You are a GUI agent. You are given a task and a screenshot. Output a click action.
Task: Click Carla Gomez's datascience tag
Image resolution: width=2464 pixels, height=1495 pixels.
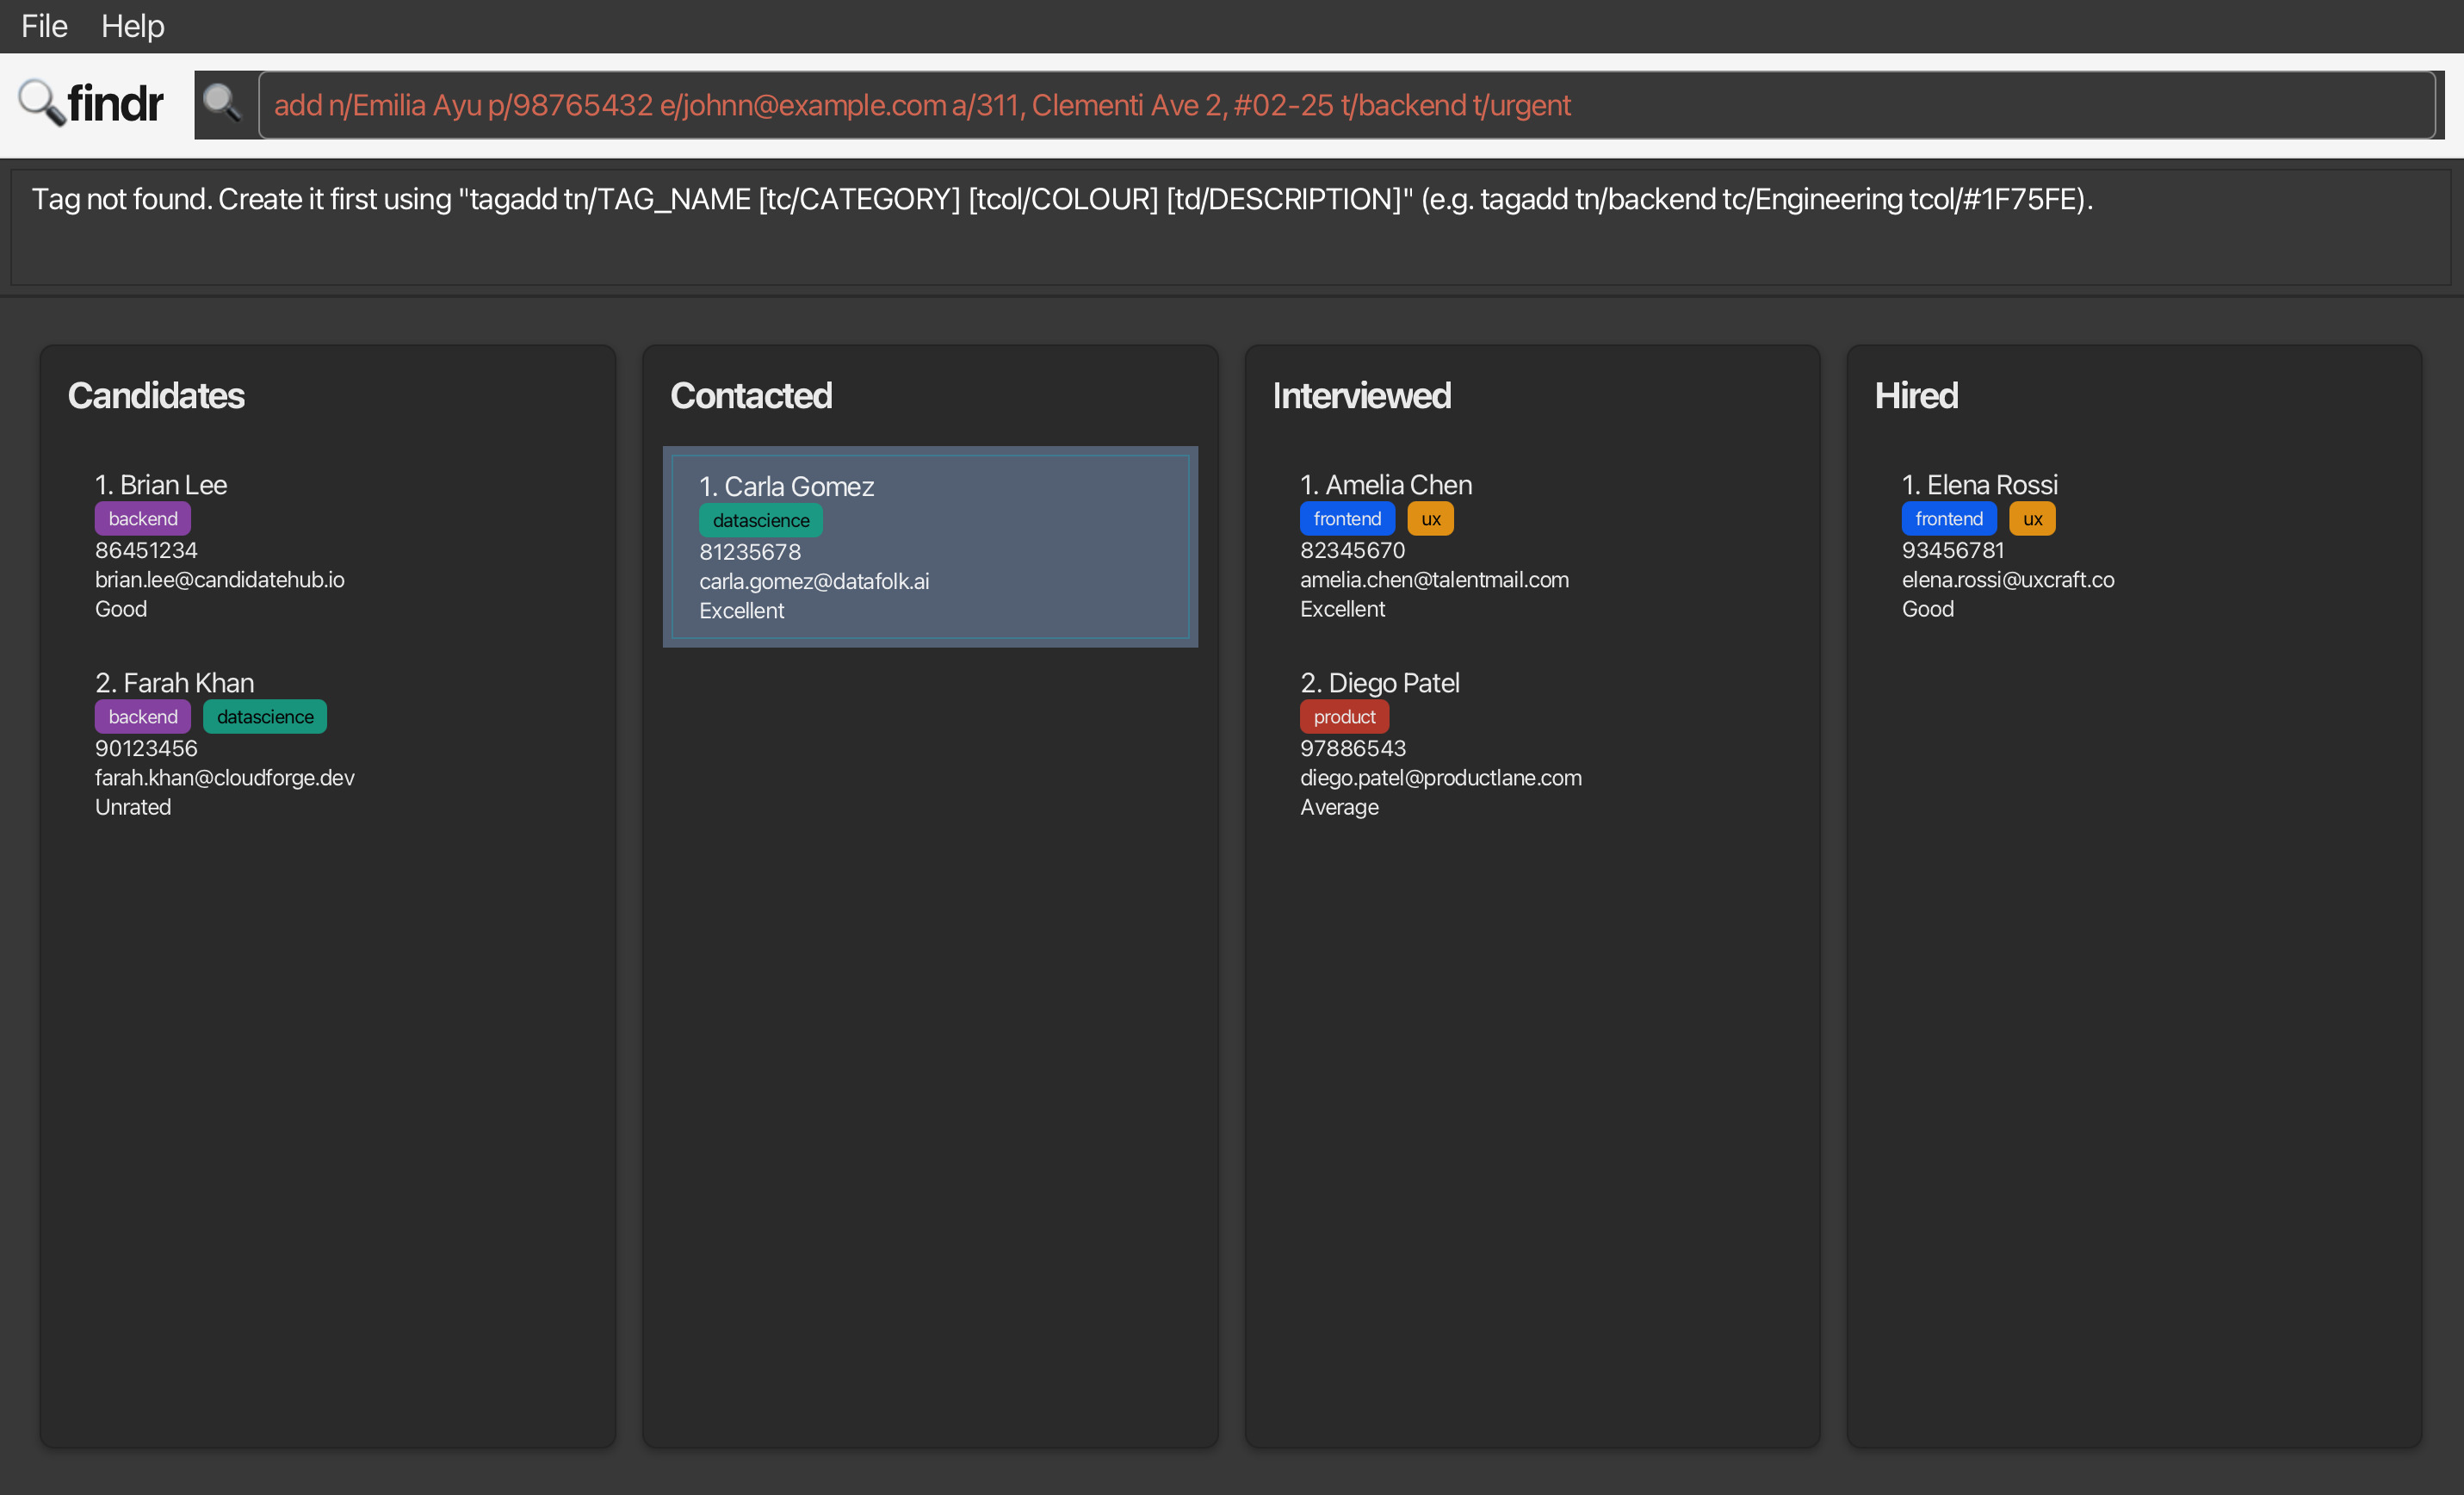(x=761, y=521)
